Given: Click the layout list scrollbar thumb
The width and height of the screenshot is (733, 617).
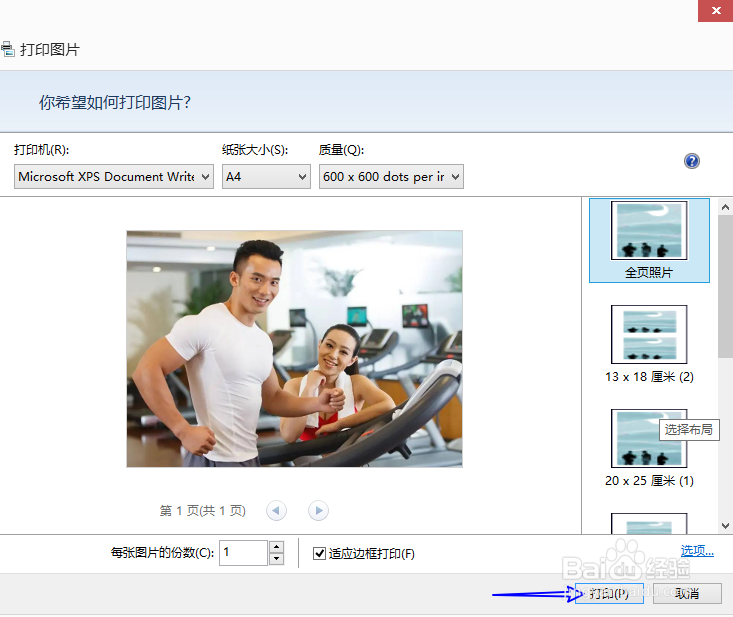Looking at the screenshot, I should tap(725, 287).
